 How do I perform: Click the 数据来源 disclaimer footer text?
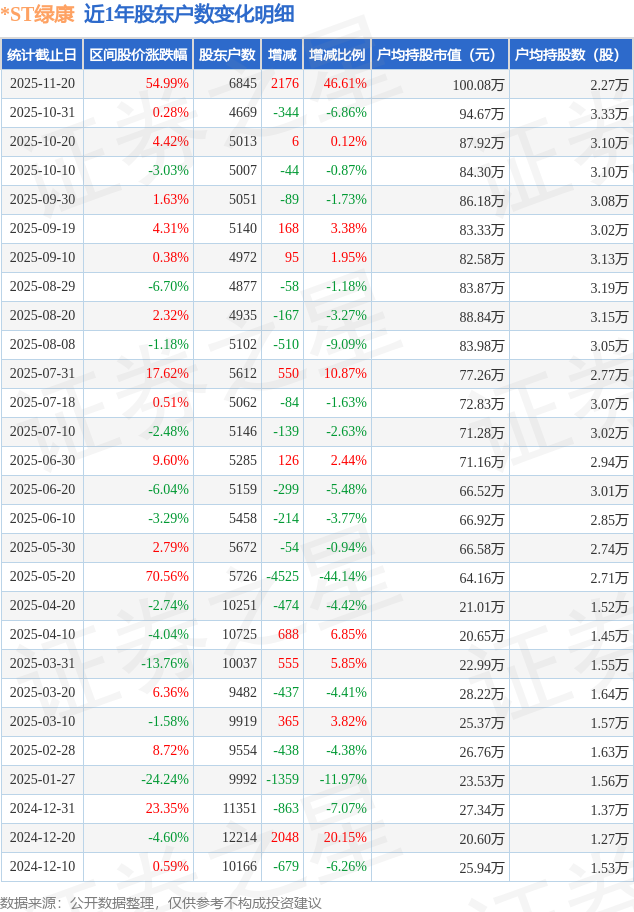[161, 902]
